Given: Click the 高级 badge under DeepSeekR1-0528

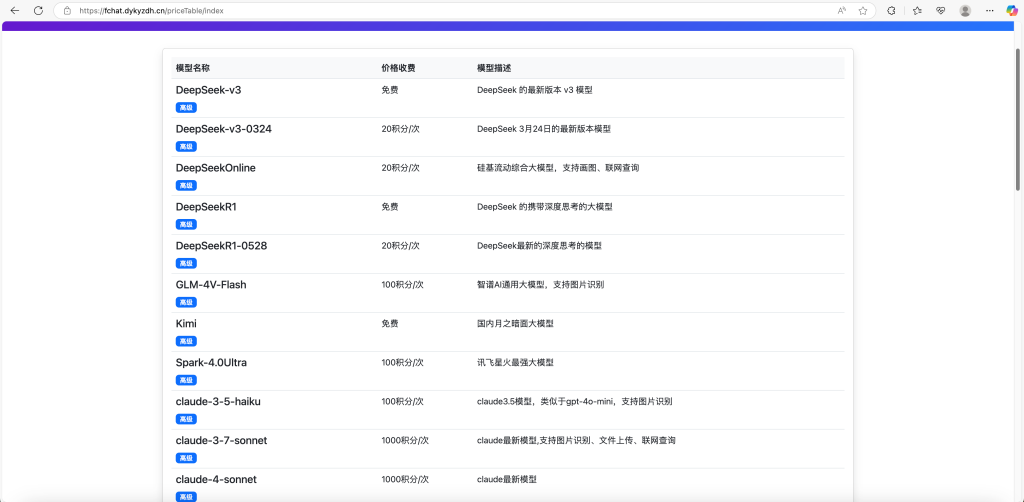Looking at the screenshot, I should coord(186,263).
